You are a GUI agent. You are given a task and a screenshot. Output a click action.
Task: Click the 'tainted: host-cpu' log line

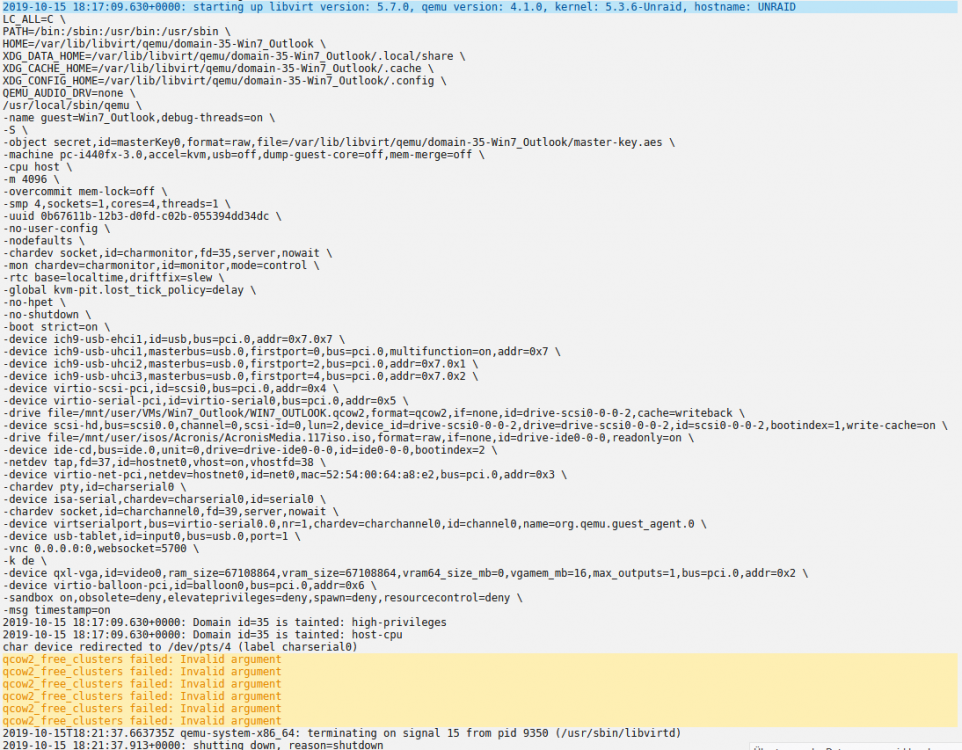pyautogui.click(x=202, y=633)
